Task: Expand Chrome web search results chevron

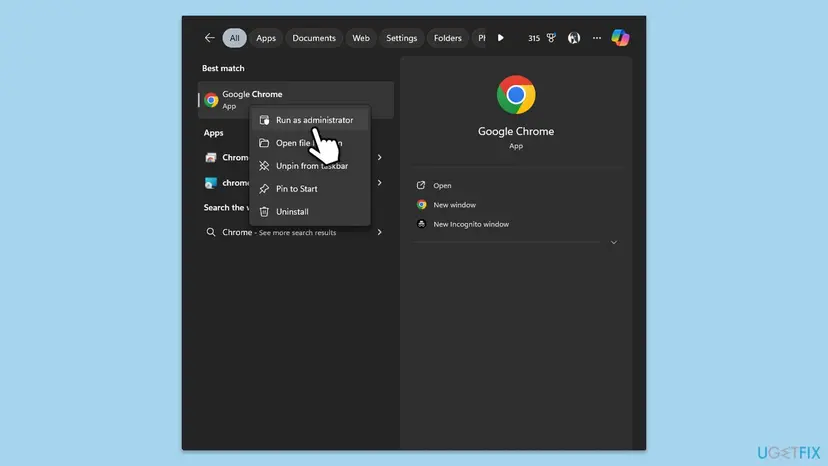Action: 379,232
